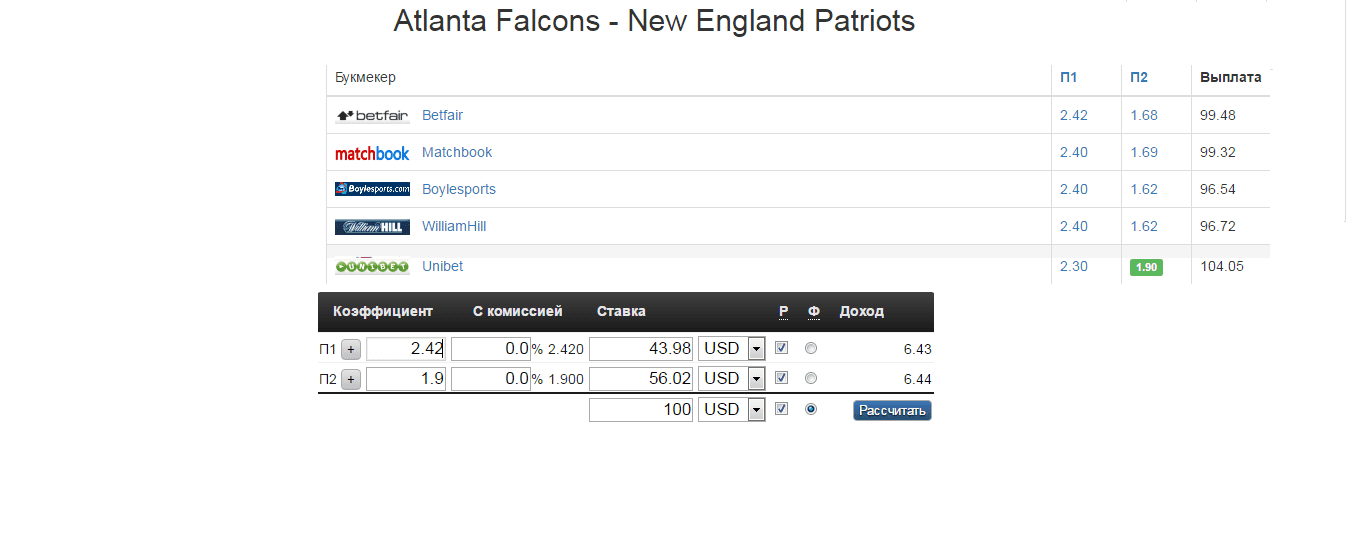Sort by П1 column header

[x=1068, y=77]
